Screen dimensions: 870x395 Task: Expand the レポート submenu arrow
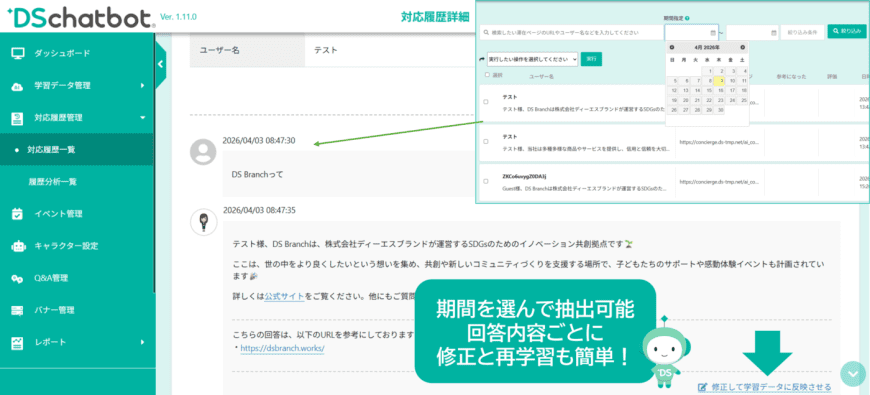point(143,342)
